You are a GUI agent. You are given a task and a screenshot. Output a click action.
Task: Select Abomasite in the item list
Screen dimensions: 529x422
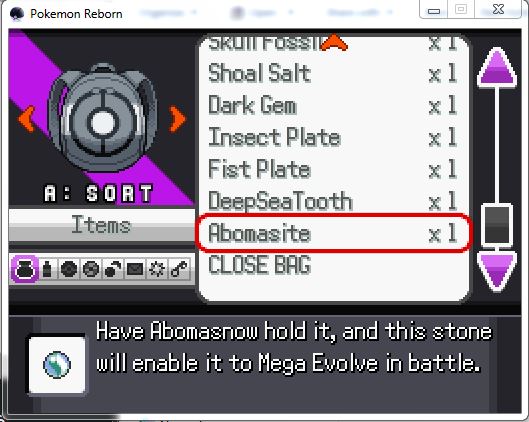click(x=333, y=233)
